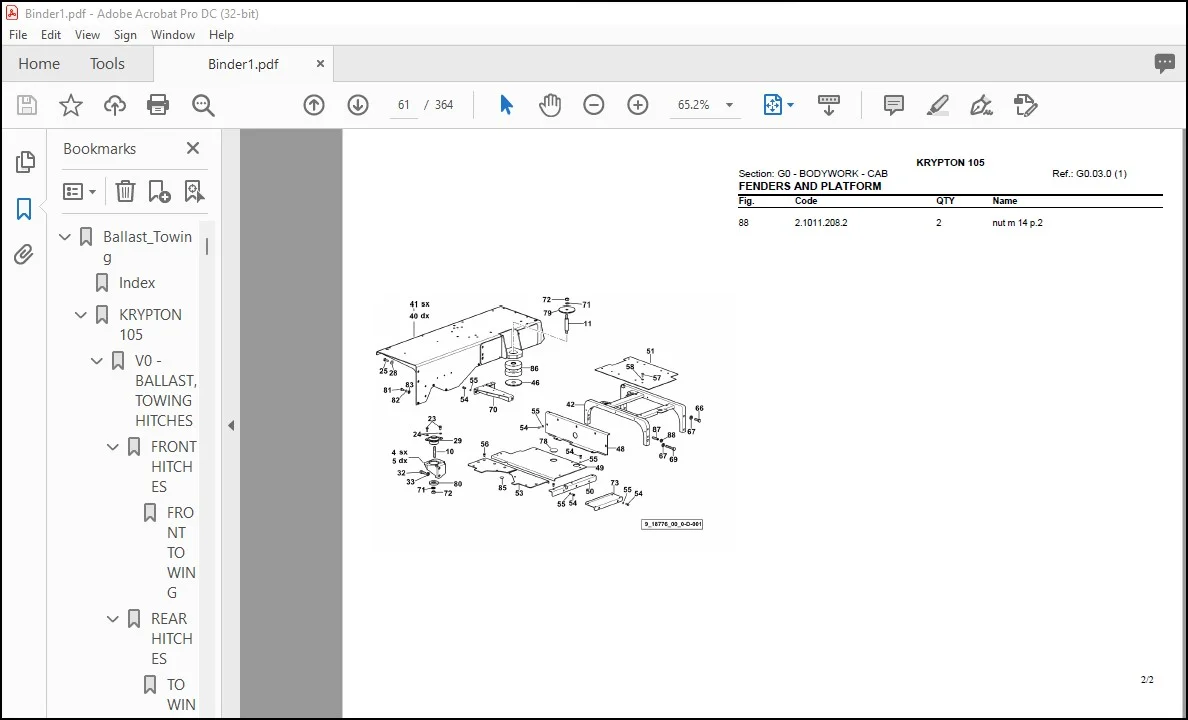1188x720 pixels.
Task: Click the parts diagram image
Action: [x=540, y=412]
